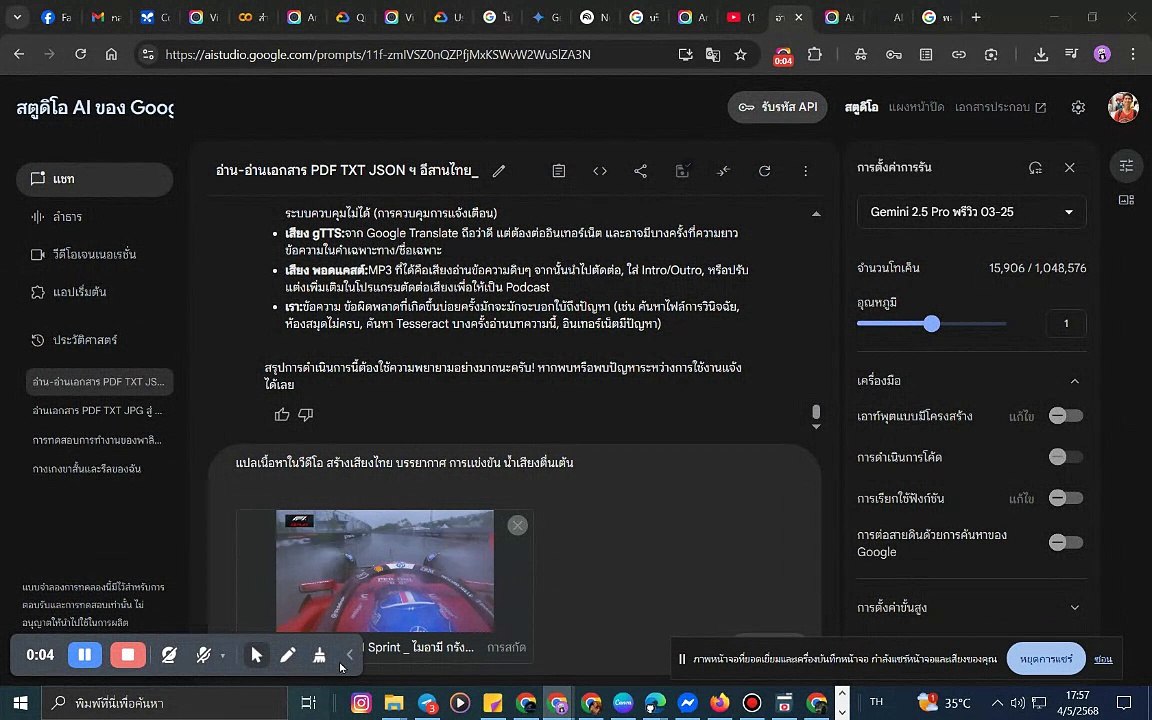This screenshot has width=1152, height=720.
Task: Open the settings gear icon in header
Action: point(1078,107)
